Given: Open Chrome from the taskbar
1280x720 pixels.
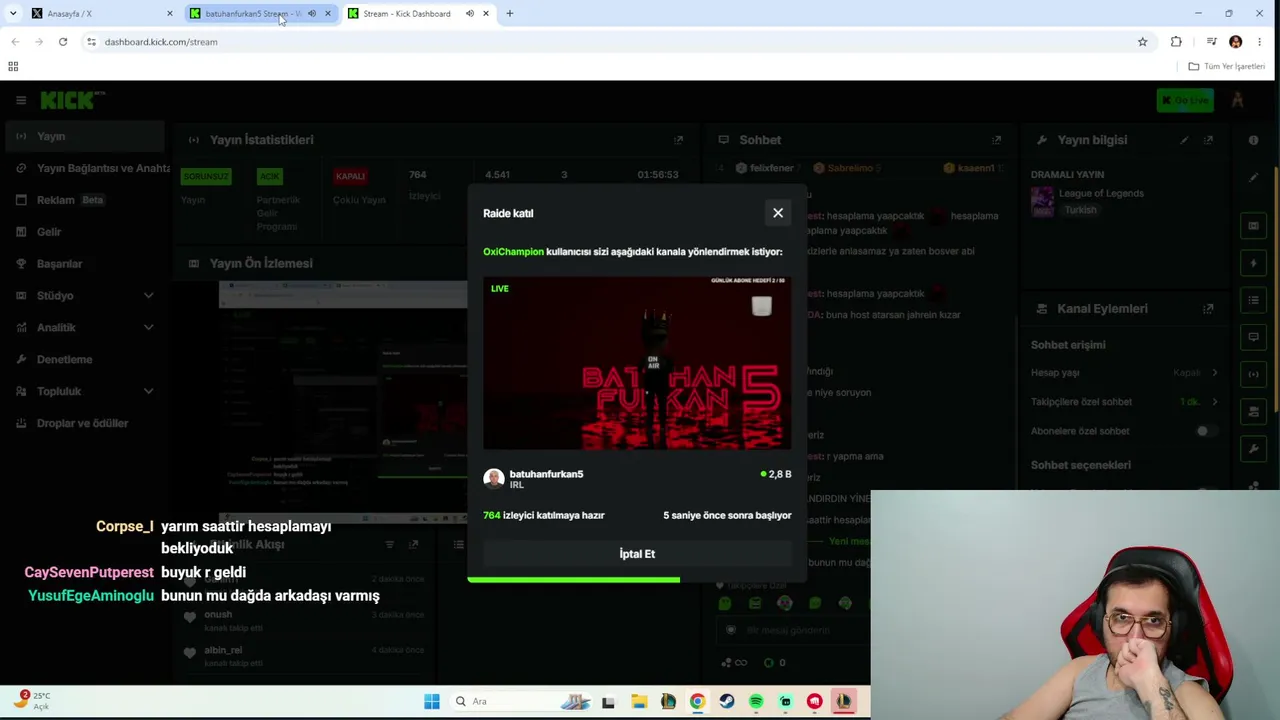Looking at the screenshot, I should [x=697, y=702].
